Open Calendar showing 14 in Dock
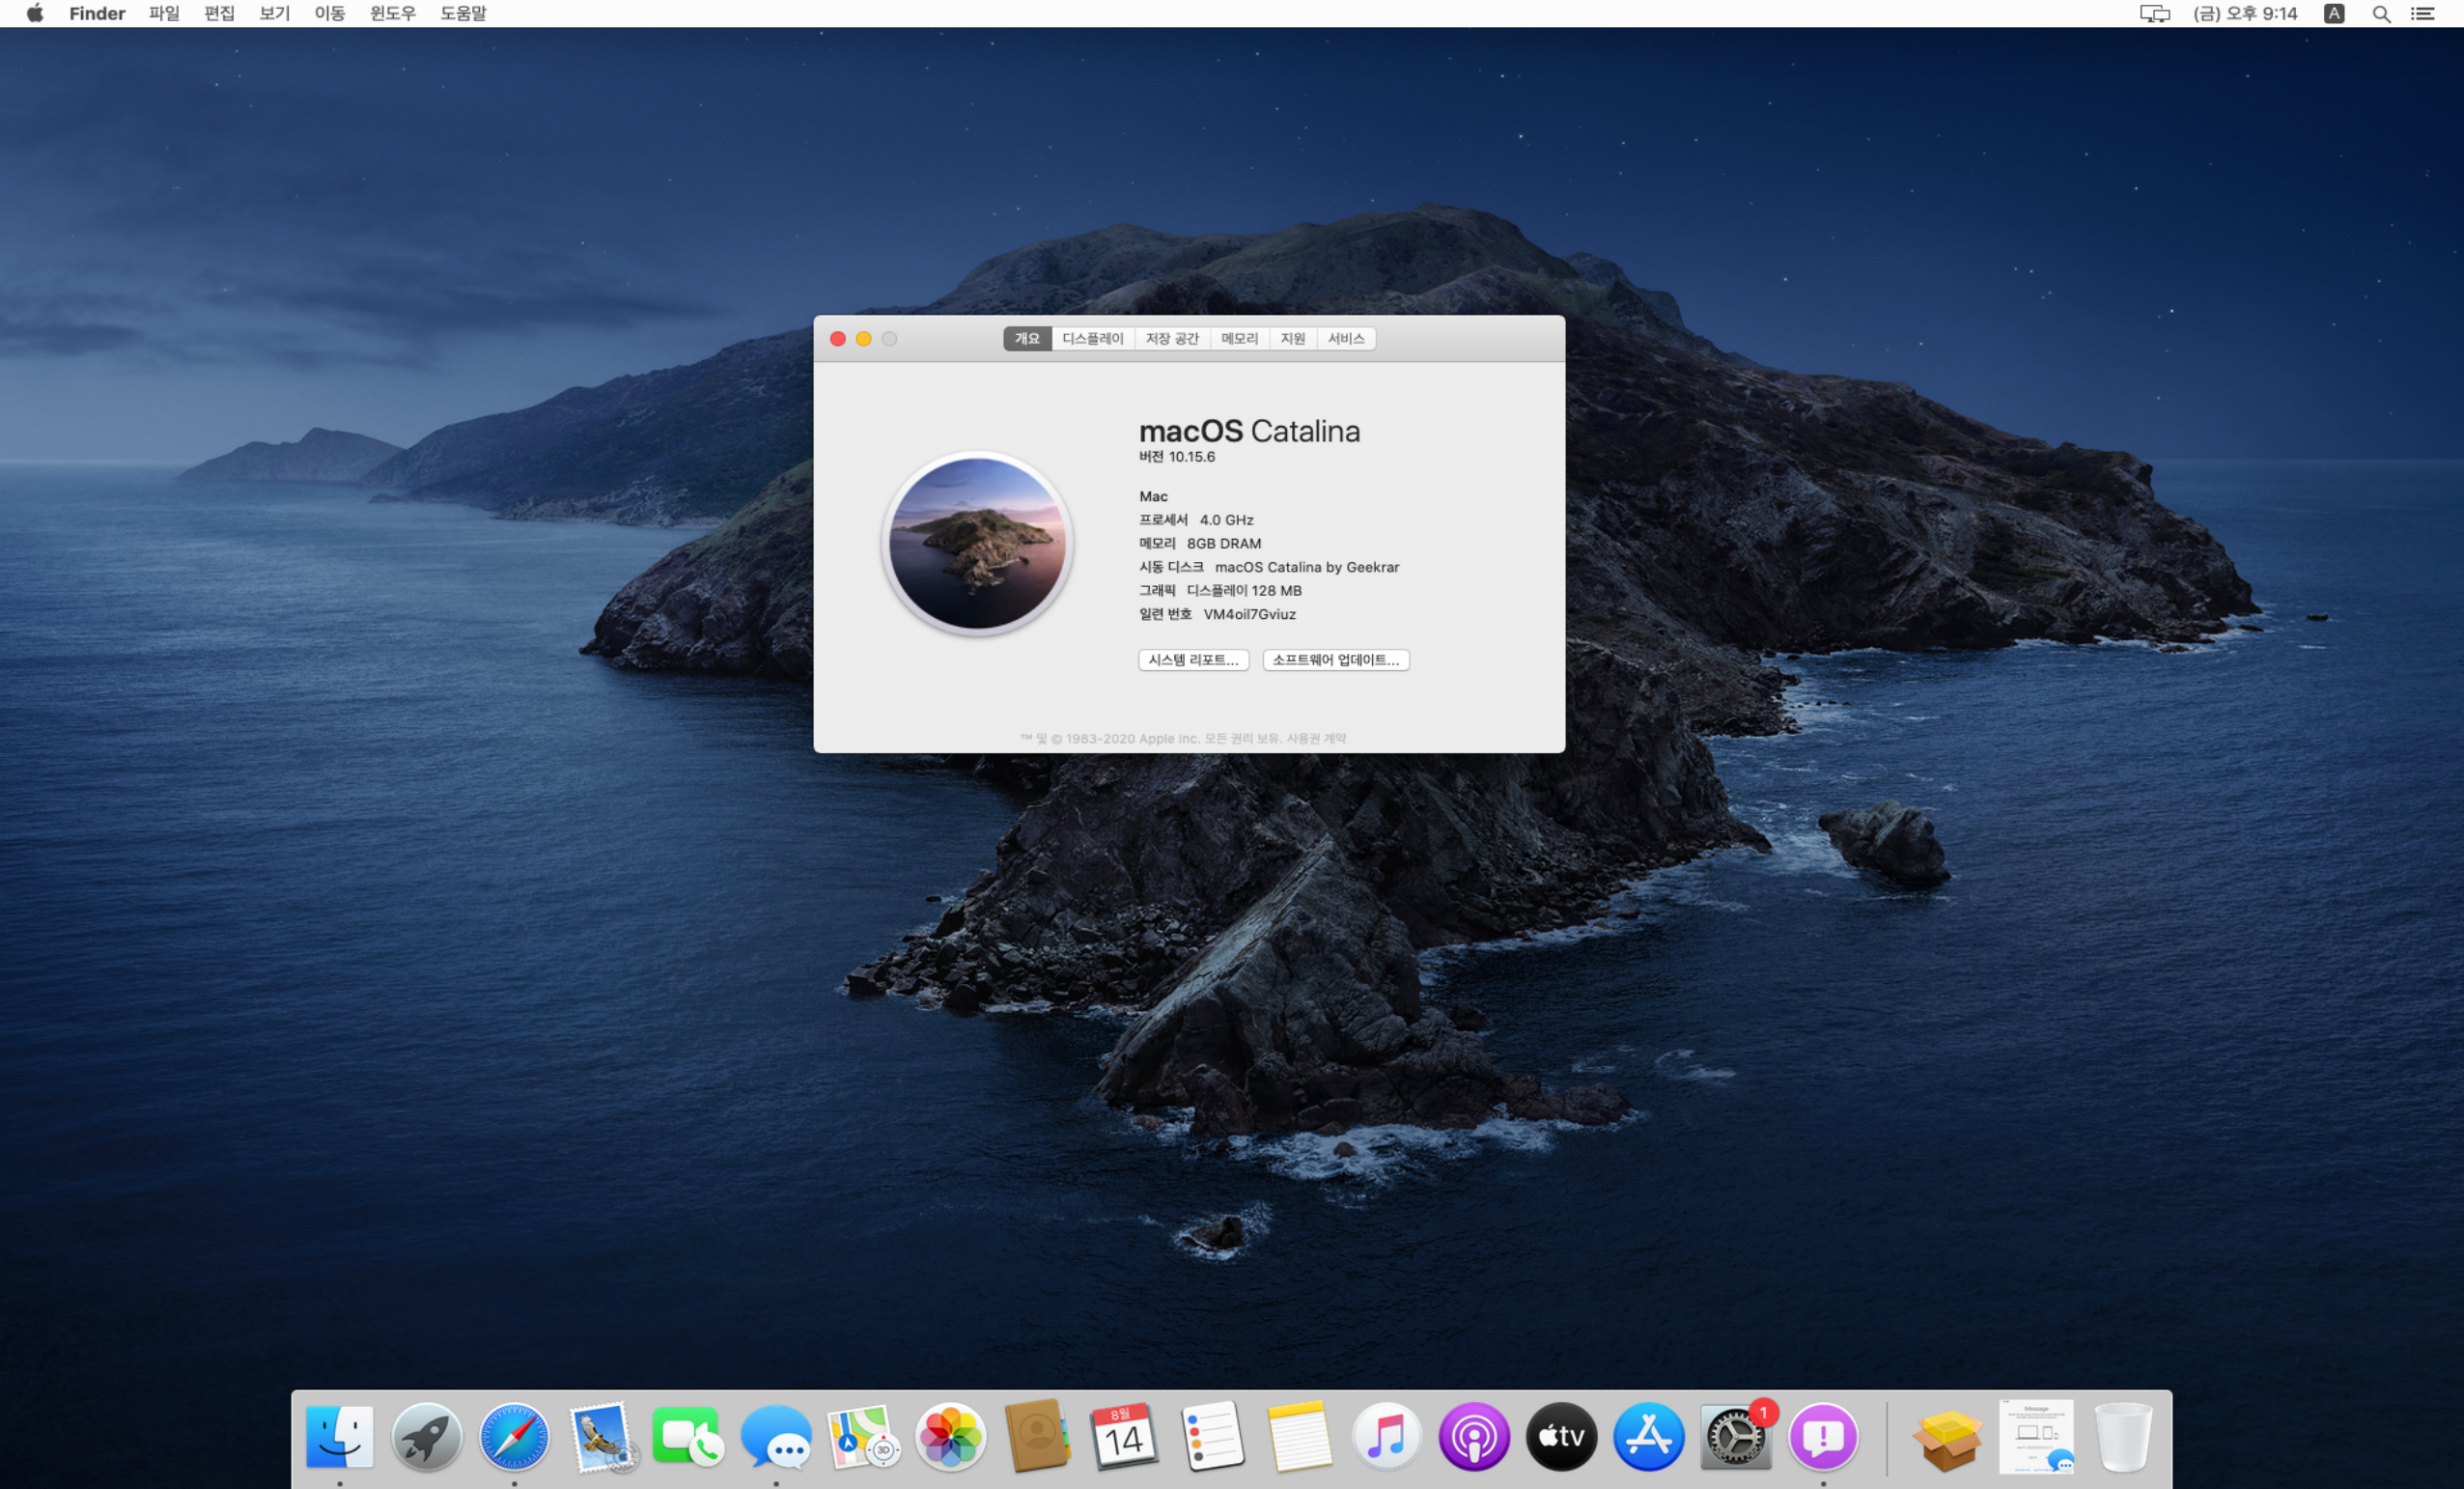Screen dimensions: 2464x1489 coord(1124,1436)
